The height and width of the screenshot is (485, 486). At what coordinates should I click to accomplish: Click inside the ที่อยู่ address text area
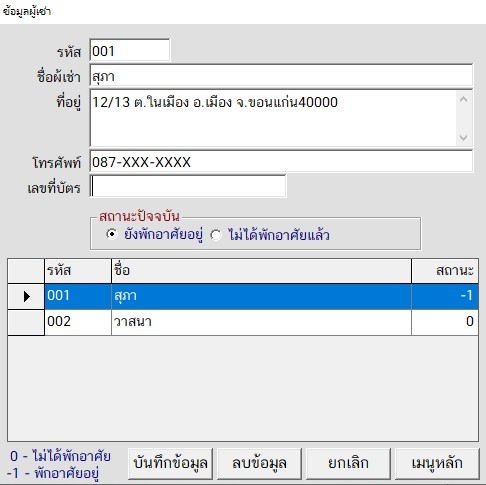[273, 118]
